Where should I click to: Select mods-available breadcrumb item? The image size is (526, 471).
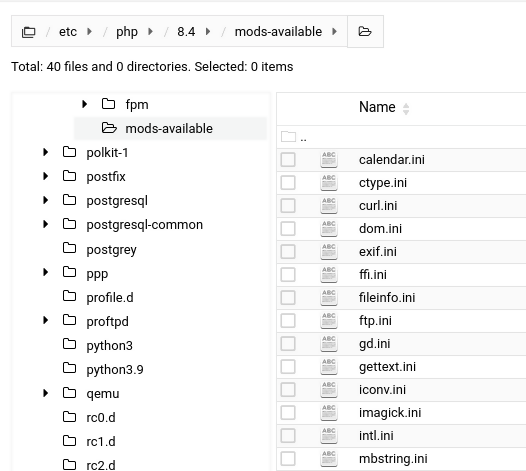(x=278, y=32)
